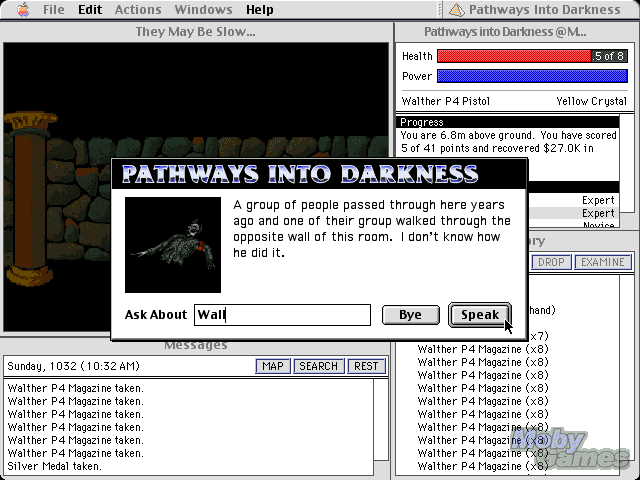Click the EXAMINE button in inventory
This screenshot has height=480, width=640.
tap(603, 262)
